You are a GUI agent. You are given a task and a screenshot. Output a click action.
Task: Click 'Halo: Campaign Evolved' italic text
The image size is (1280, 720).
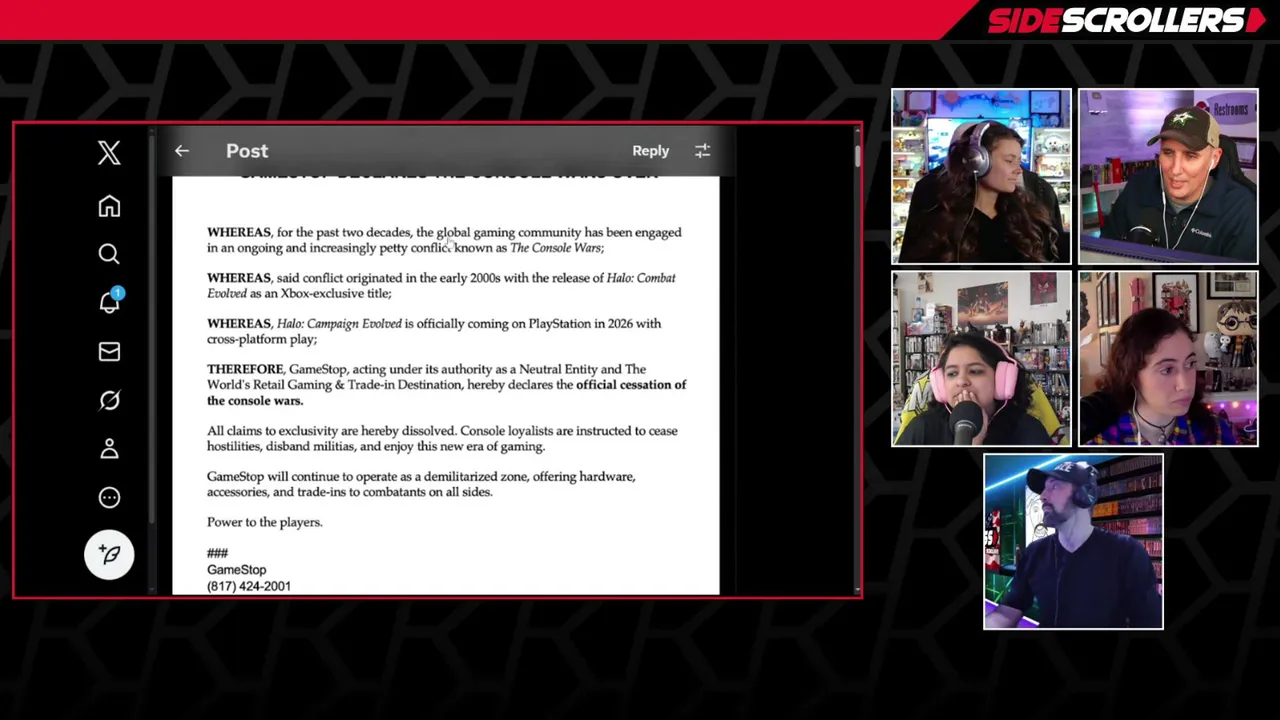tap(339, 324)
